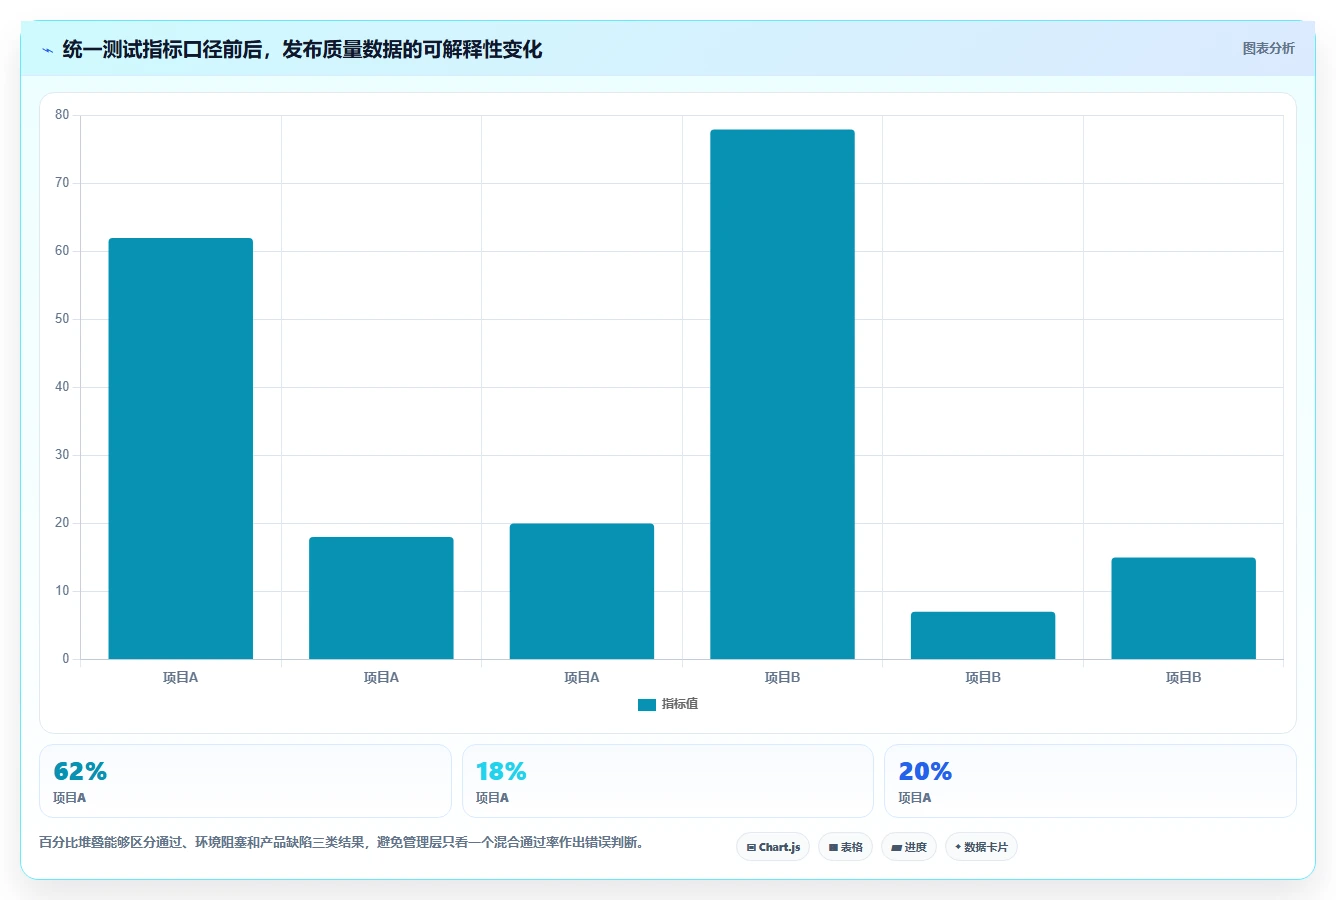Click the 进度 tag icon
The width and height of the screenshot is (1336, 900).
(x=896, y=847)
